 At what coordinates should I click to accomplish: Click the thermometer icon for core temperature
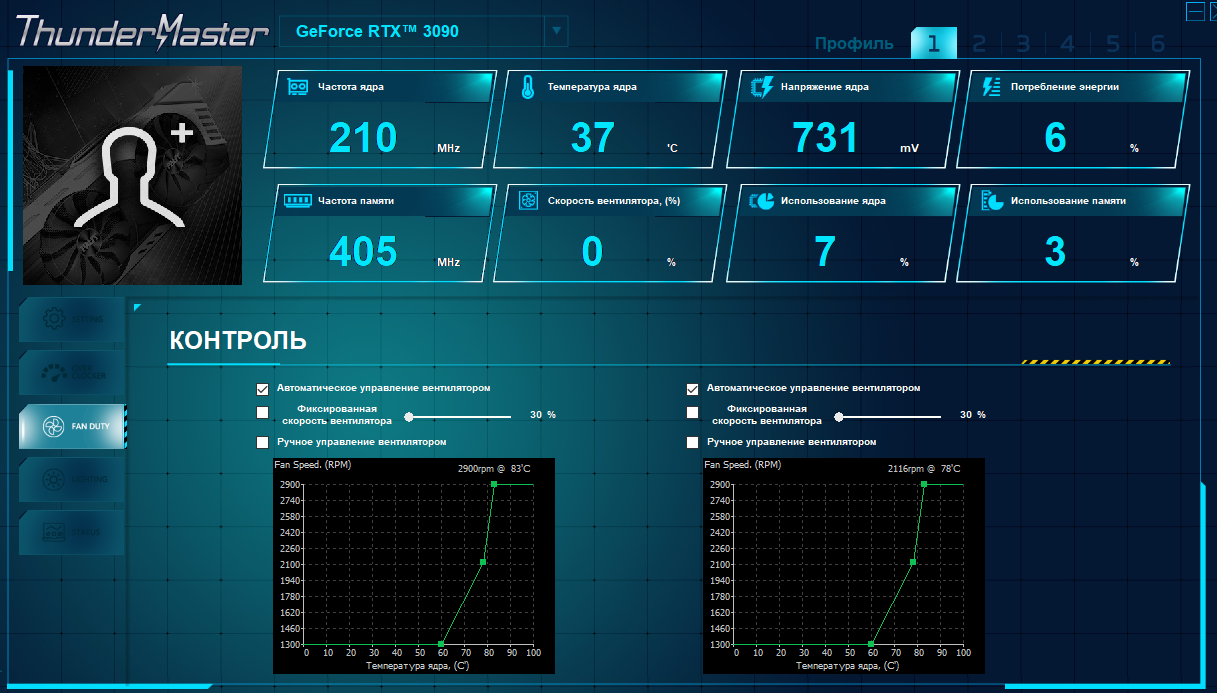click(528, 87)
